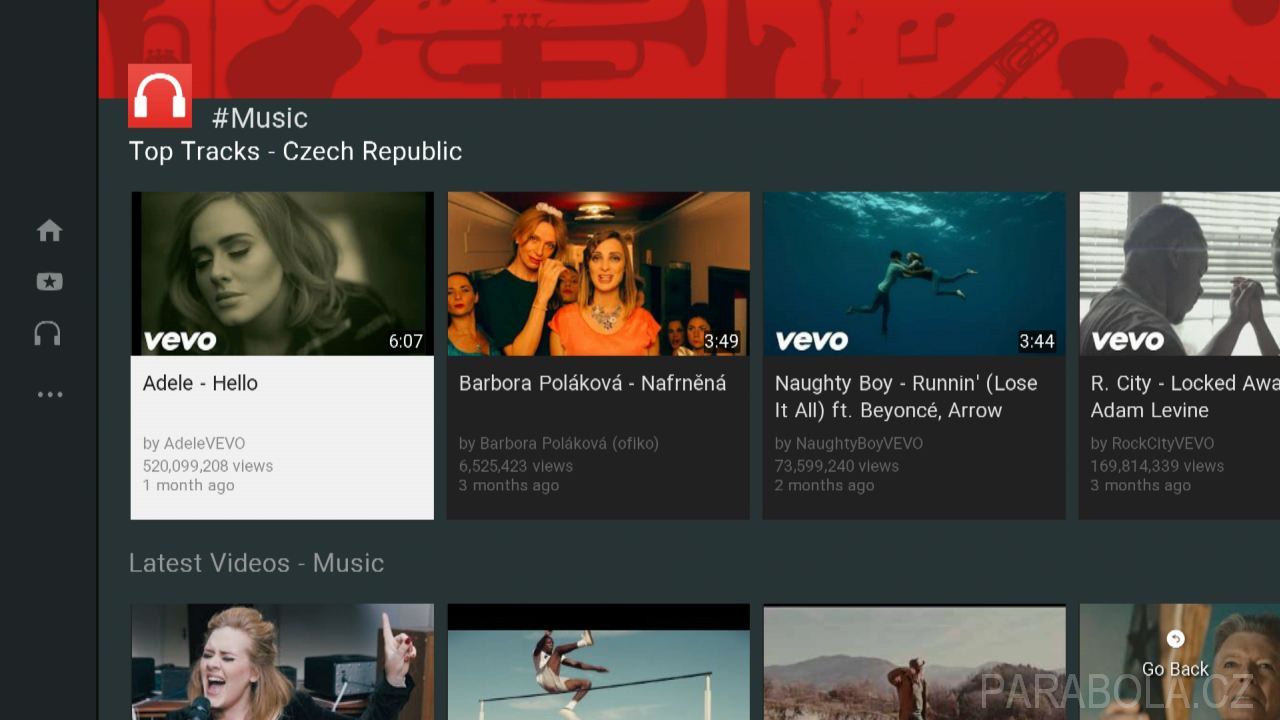Click the red #Music channel headphones logo

pyautogui.click(x=160, y=96)
